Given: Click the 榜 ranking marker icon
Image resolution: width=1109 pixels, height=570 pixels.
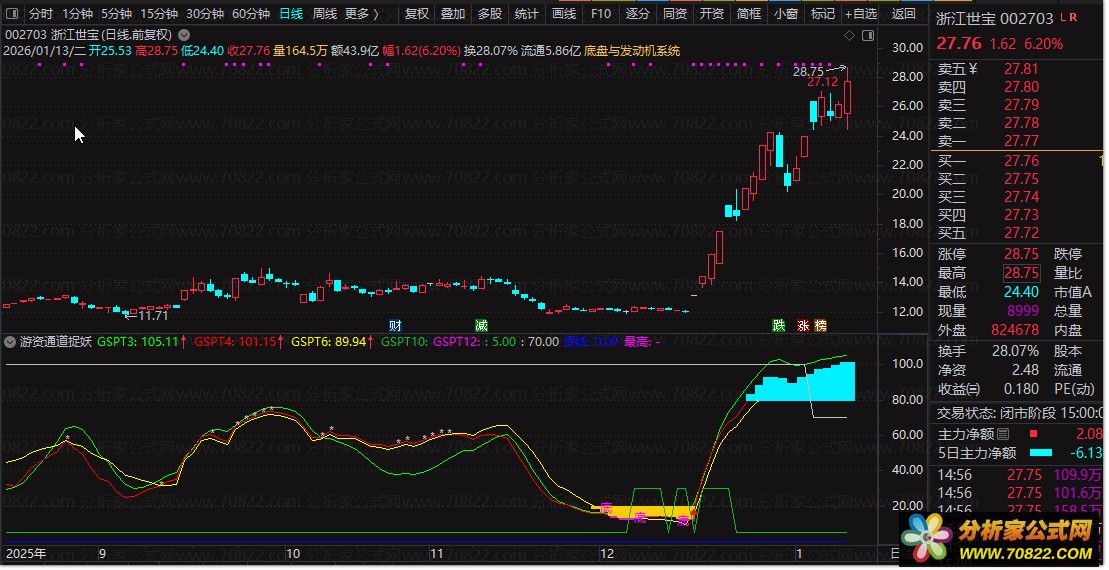Looking at the screenshot, I should click(821, 325).
